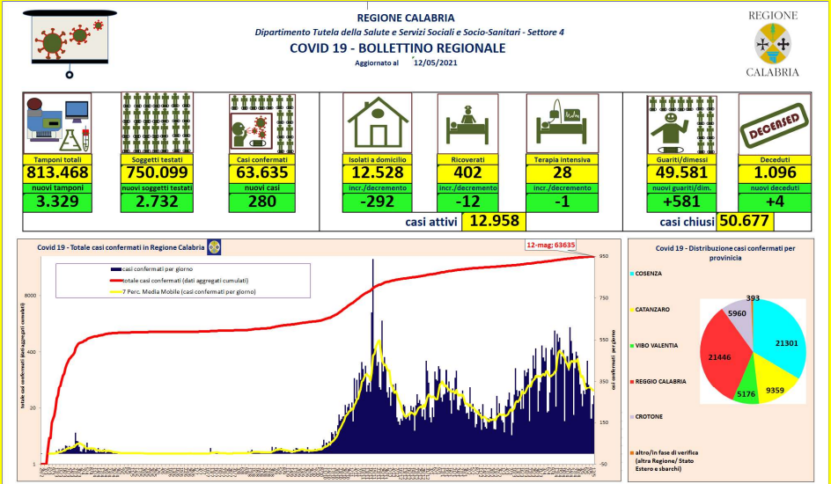Select the Isolati a domicilio house icon
The image size is (831, 484).
point(377,124)
